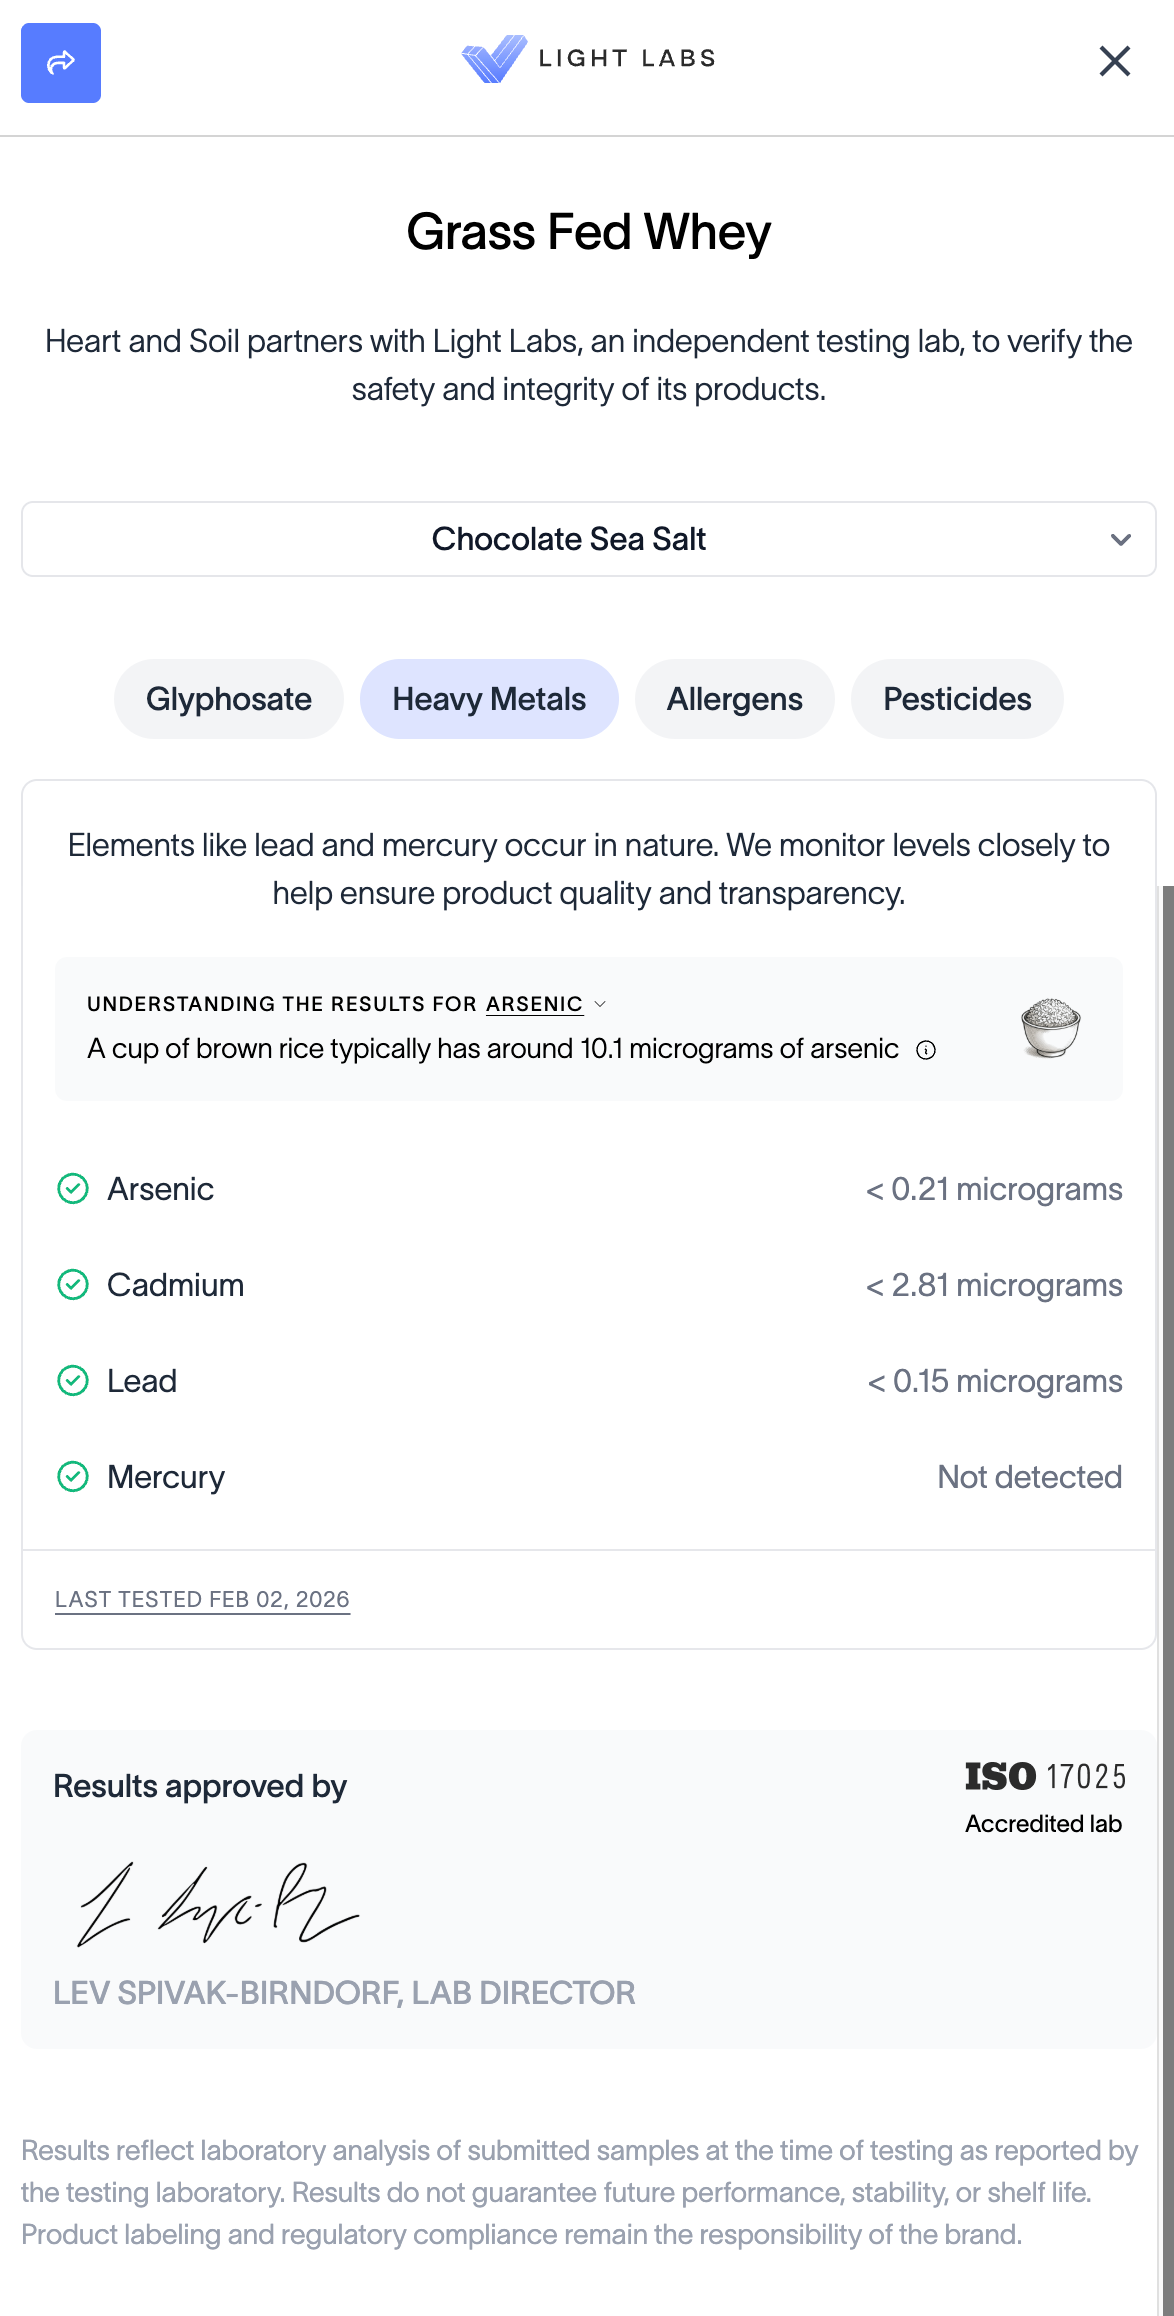Select the Heavy Metals tab

point(489,699)
